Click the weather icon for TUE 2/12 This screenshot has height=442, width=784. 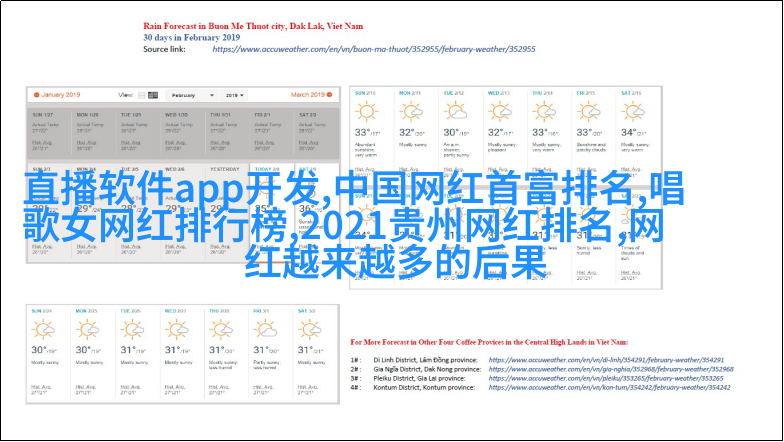[456, 111]
